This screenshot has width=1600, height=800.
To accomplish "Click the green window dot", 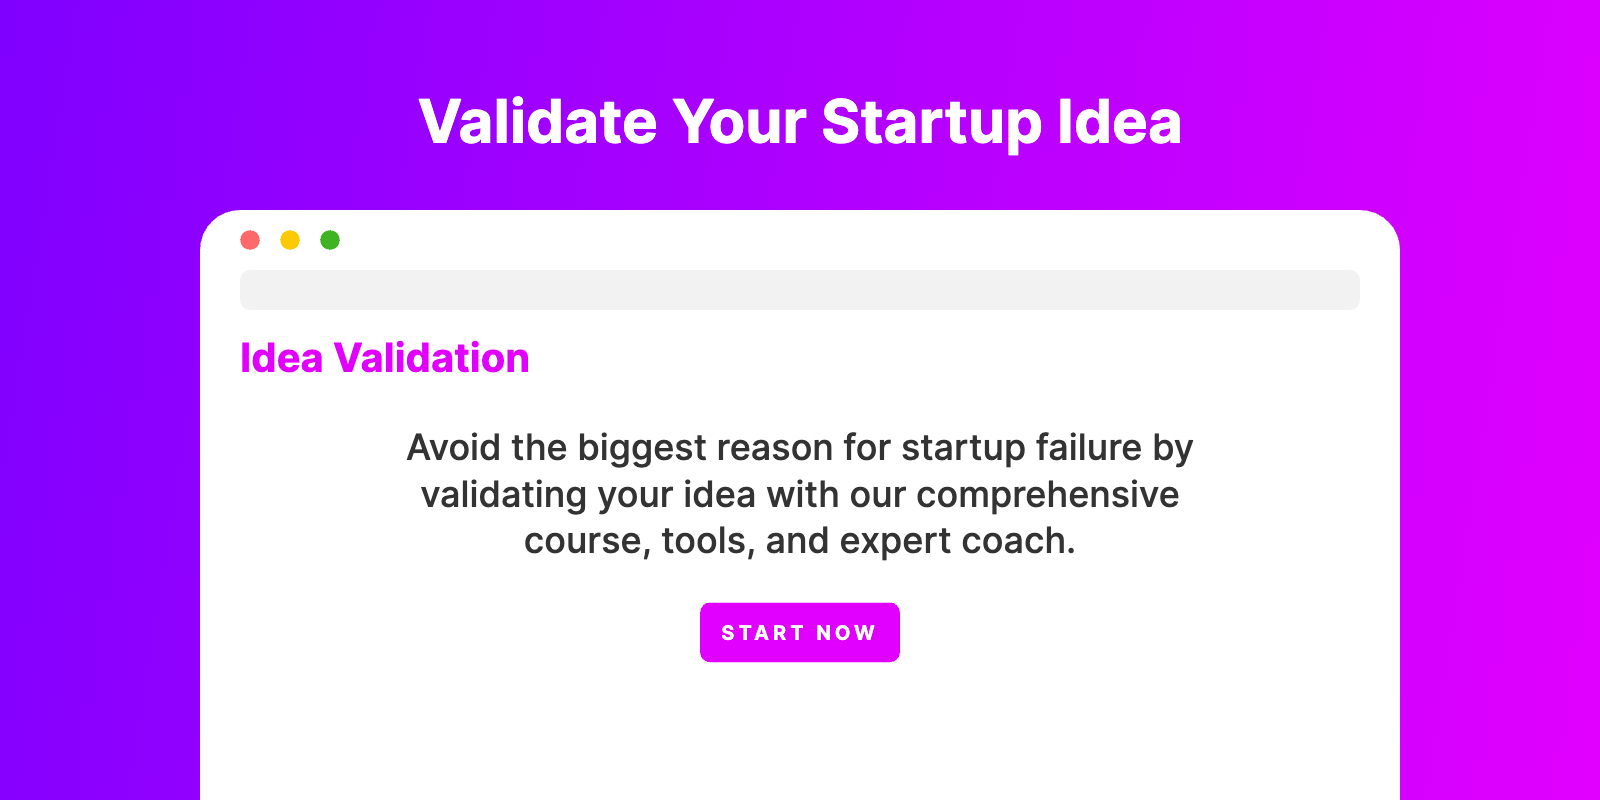I will point(330,240).
